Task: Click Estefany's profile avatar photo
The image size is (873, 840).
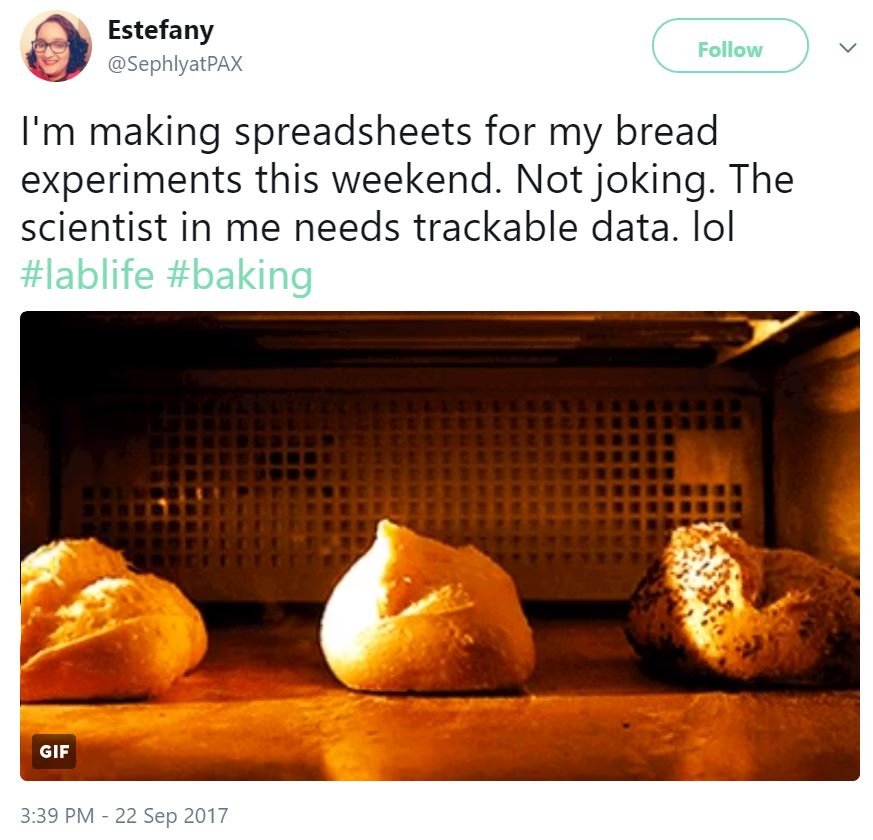Action: coord(56,47)
